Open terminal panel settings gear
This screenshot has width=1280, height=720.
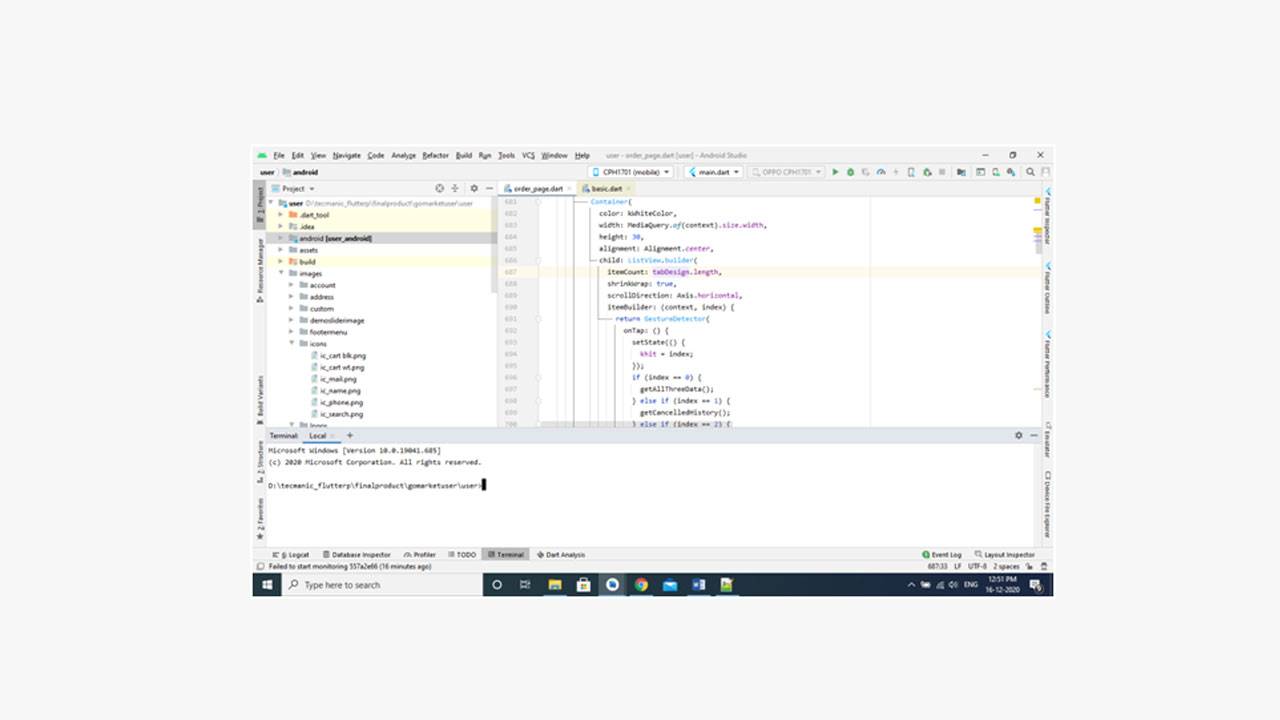[x=1019, y=436]
